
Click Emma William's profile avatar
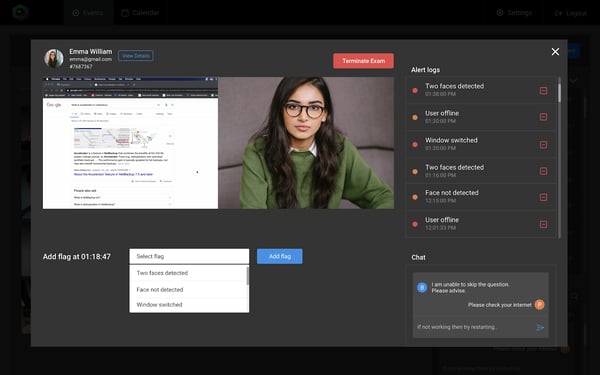[x=54, y=59]
